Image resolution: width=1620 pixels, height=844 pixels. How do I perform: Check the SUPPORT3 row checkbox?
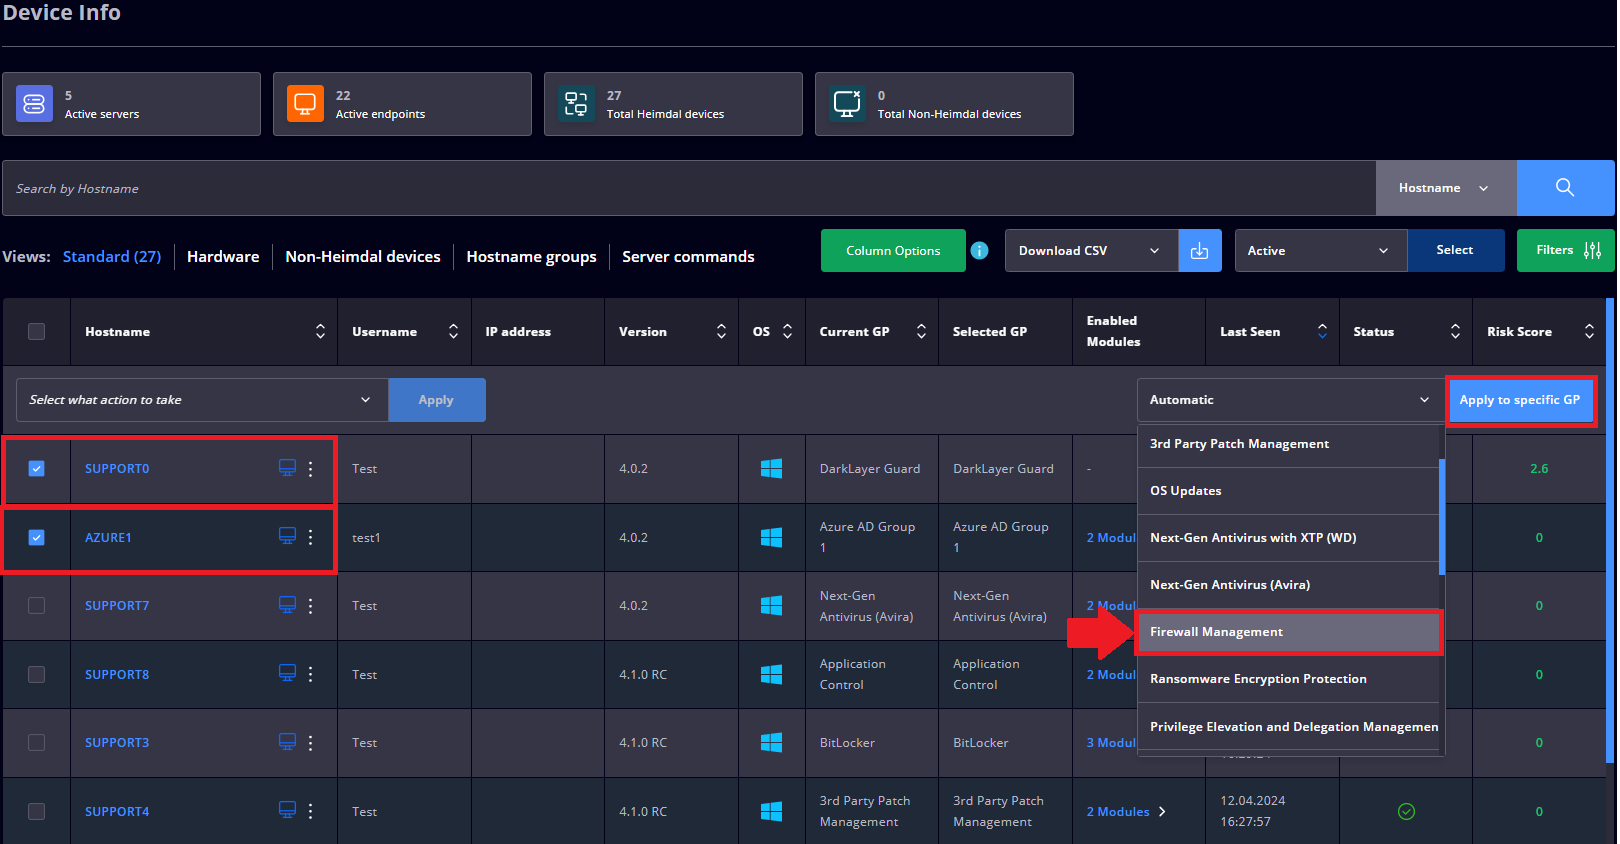click(x=37, y=742)
